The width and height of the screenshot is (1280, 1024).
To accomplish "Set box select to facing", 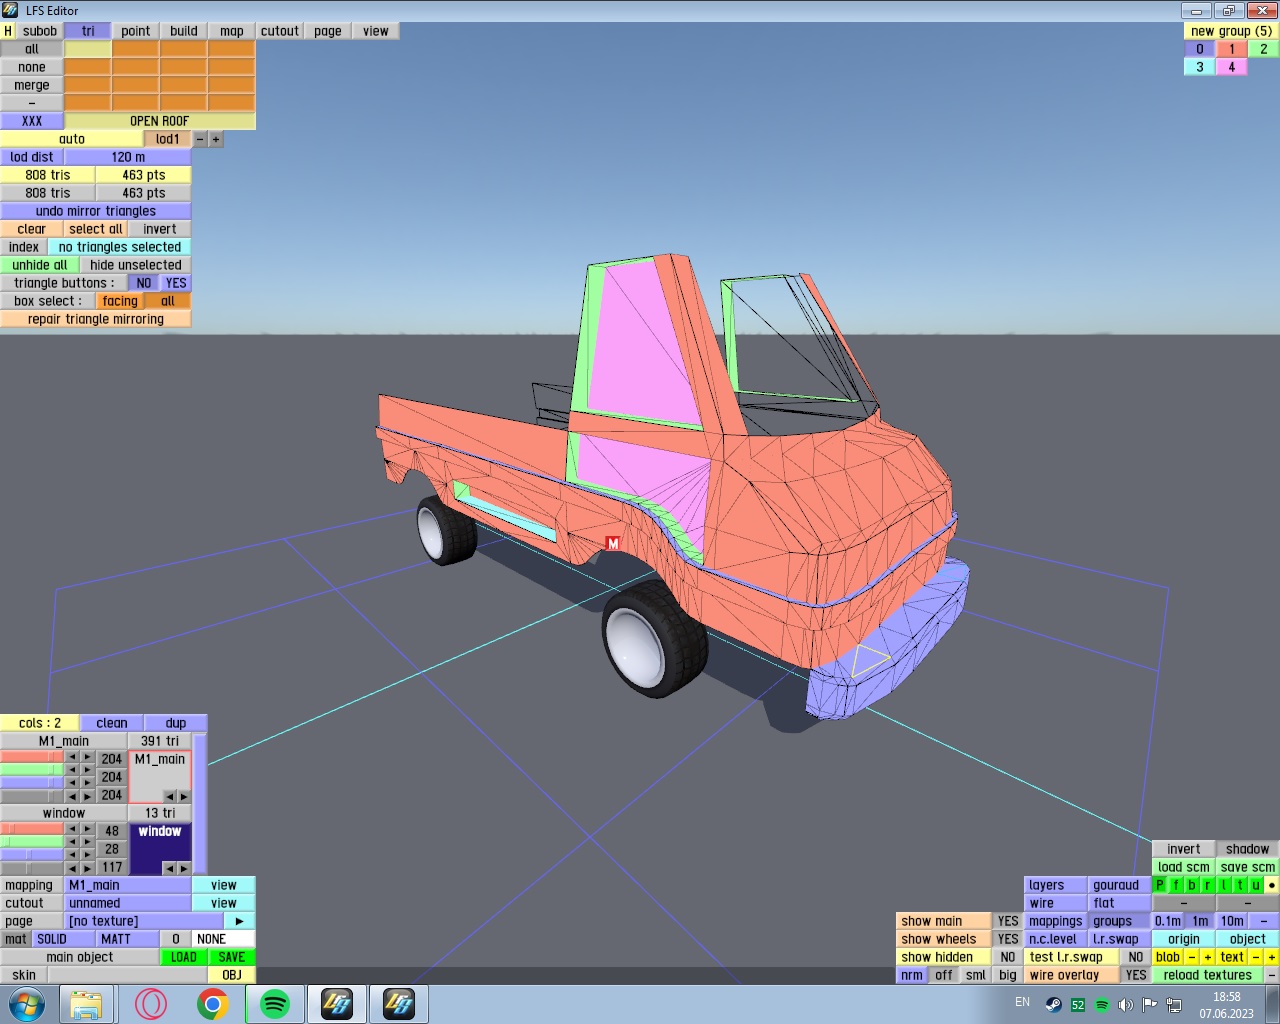I will tap(120, 301).
